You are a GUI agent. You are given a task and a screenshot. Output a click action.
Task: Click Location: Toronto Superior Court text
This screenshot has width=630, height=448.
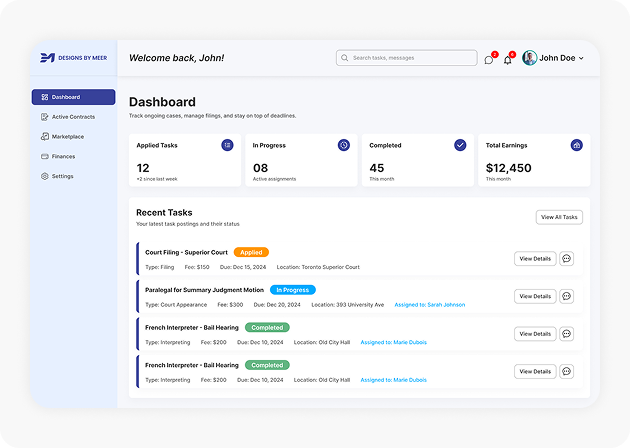318,267
